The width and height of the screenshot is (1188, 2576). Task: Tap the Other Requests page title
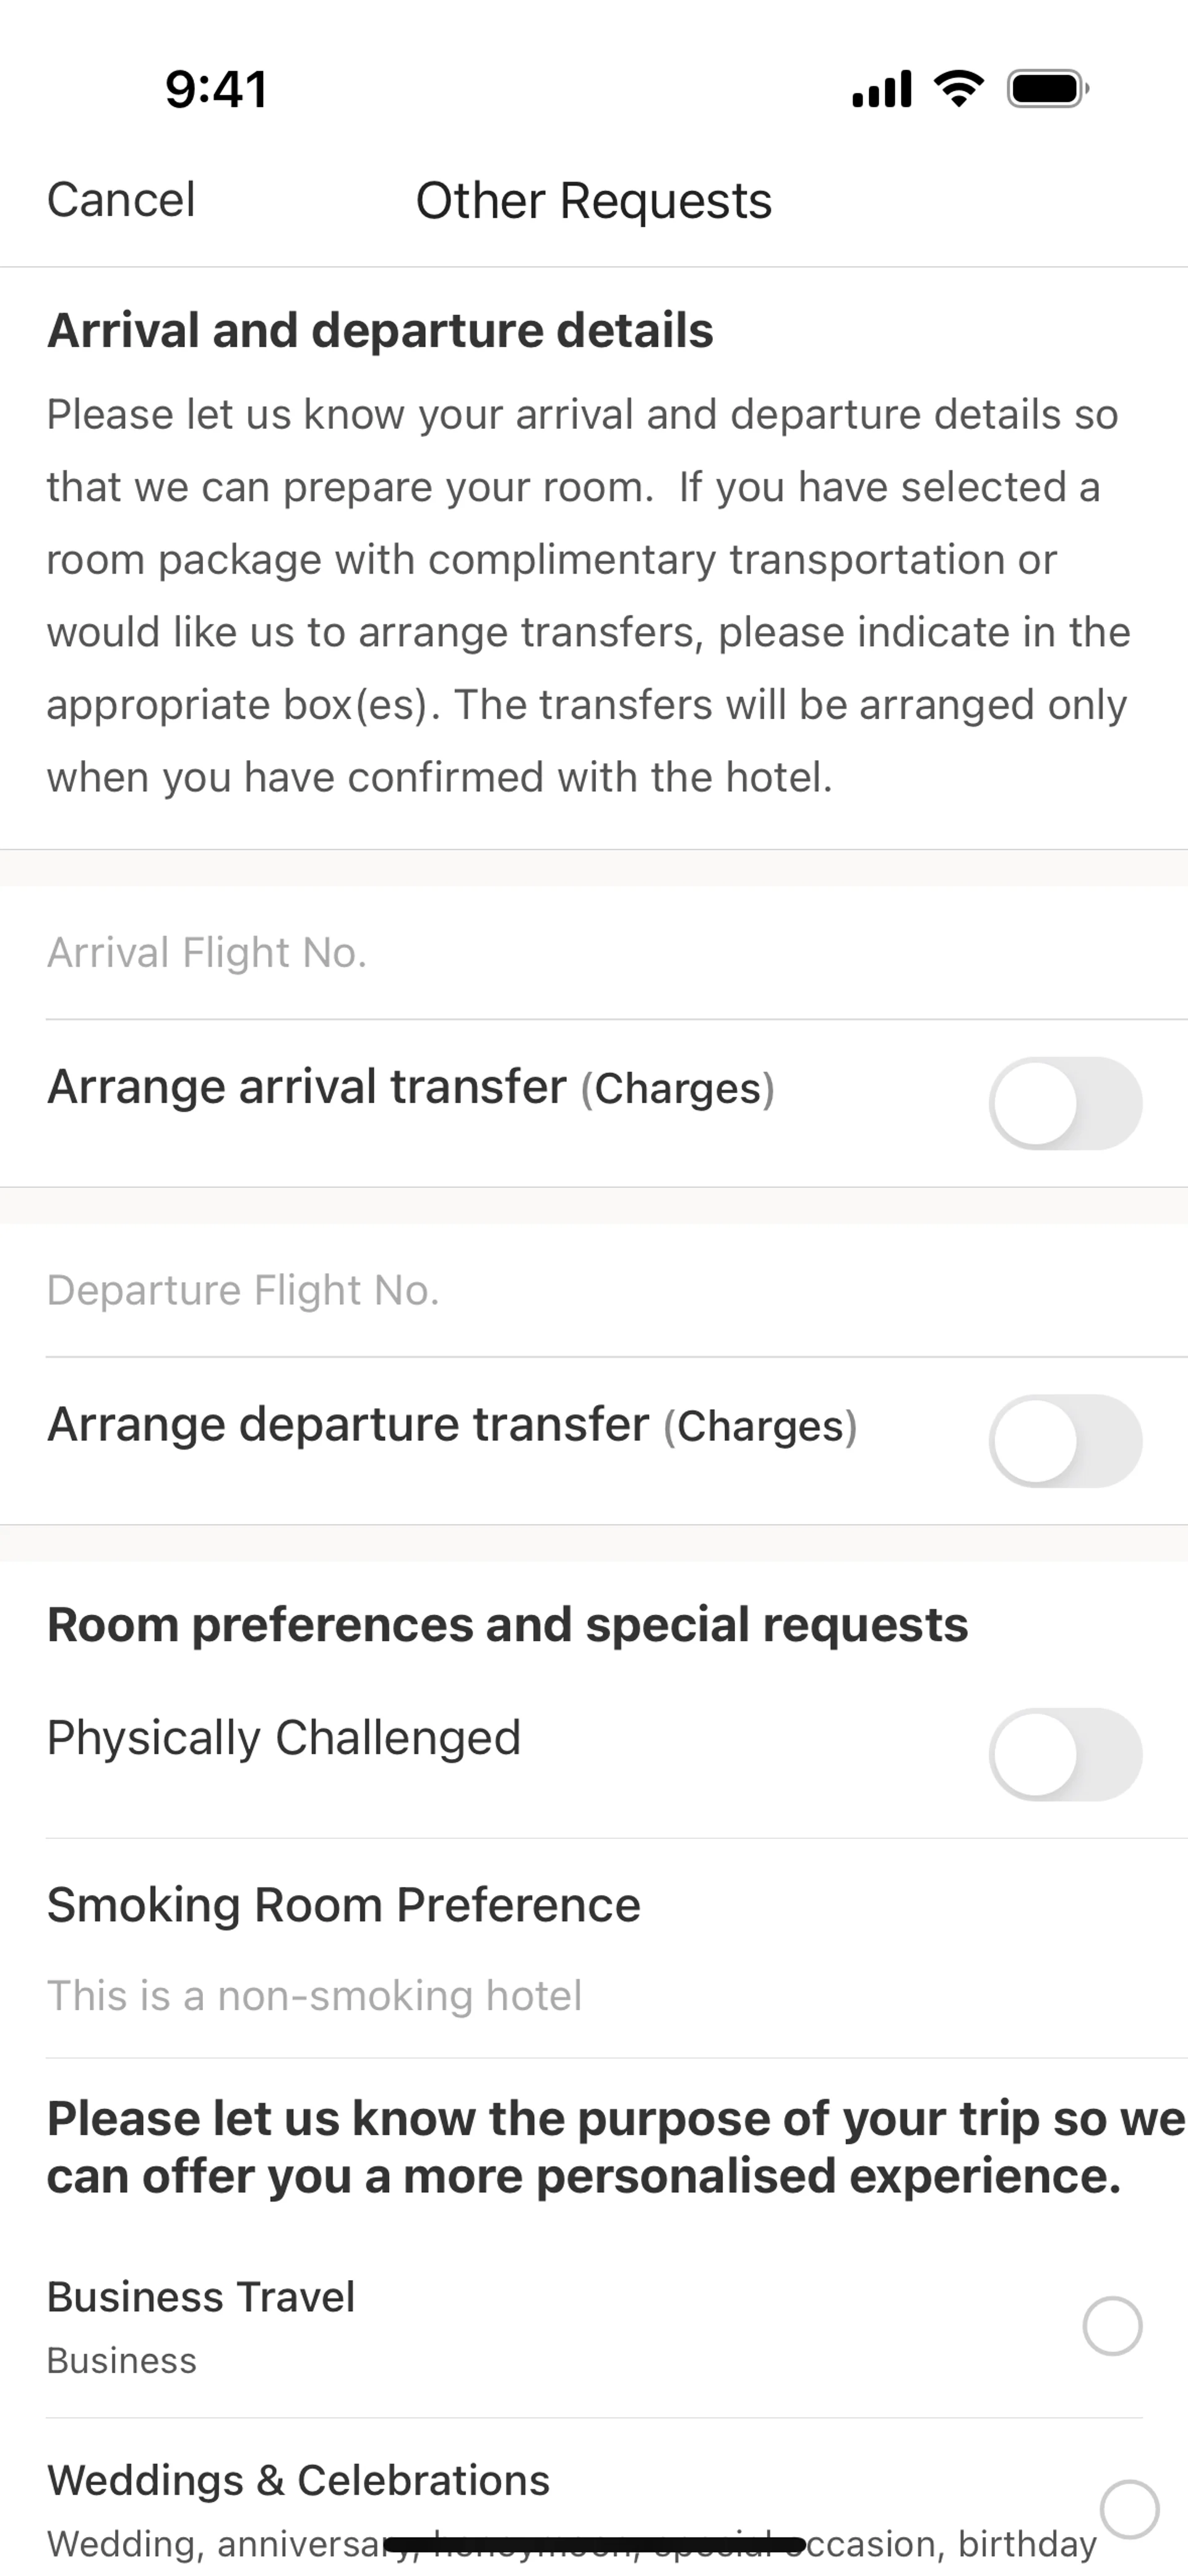[594, 201]
